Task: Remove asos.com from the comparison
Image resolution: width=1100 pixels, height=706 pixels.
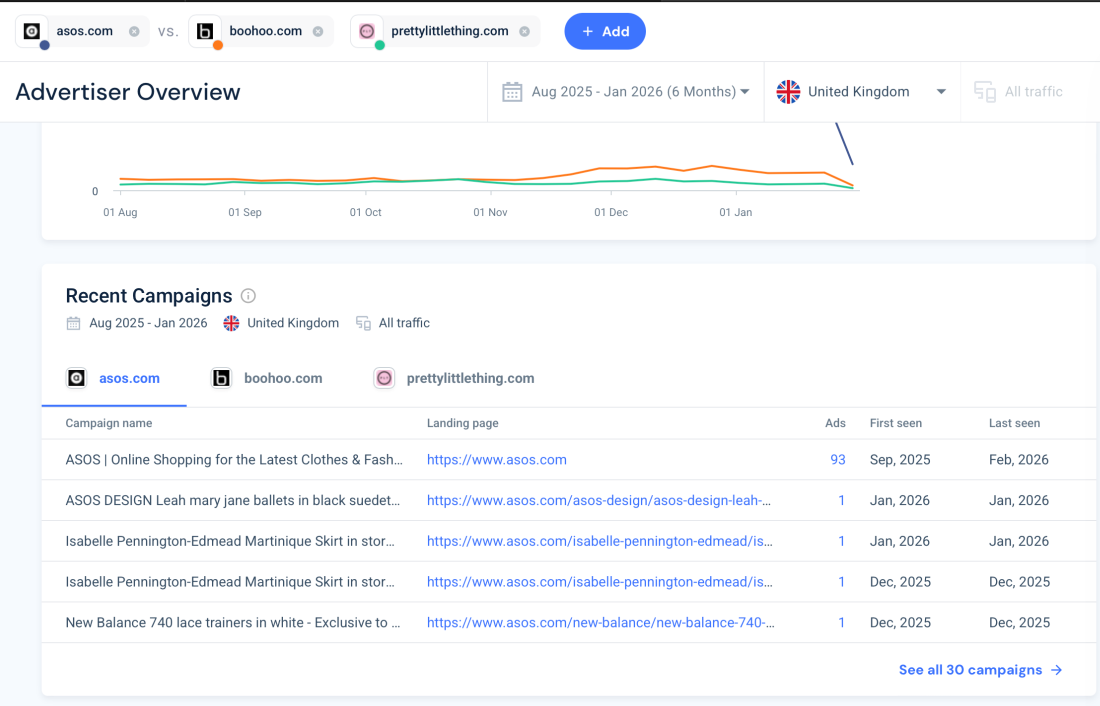Action: coord(134,31)
